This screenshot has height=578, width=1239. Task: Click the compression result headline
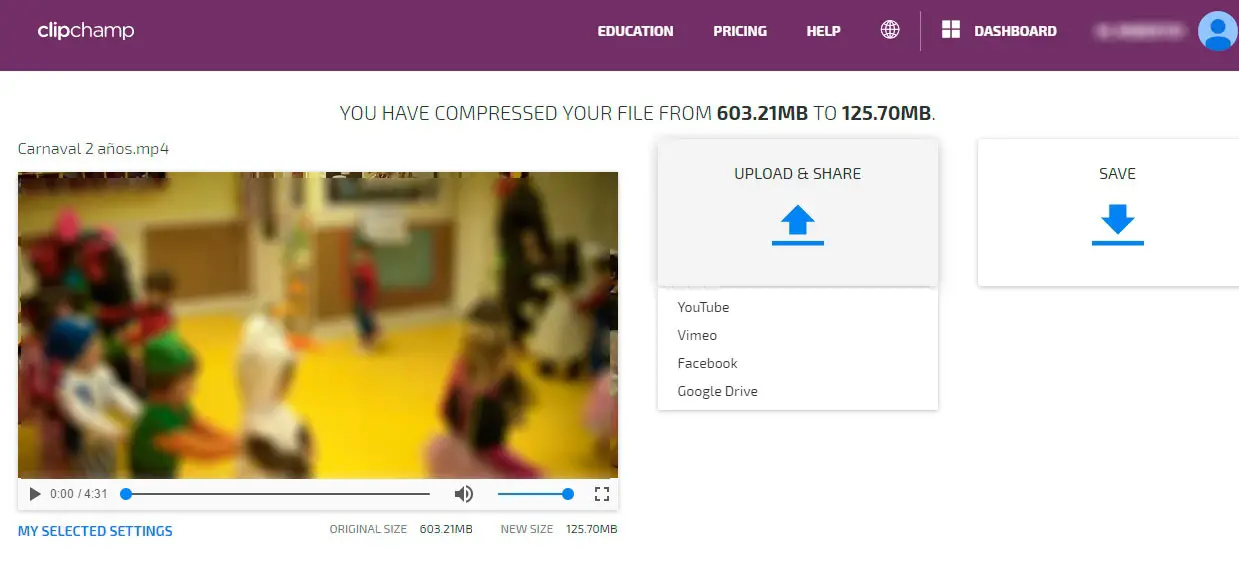pyautogui.click(x=638, y=113)
